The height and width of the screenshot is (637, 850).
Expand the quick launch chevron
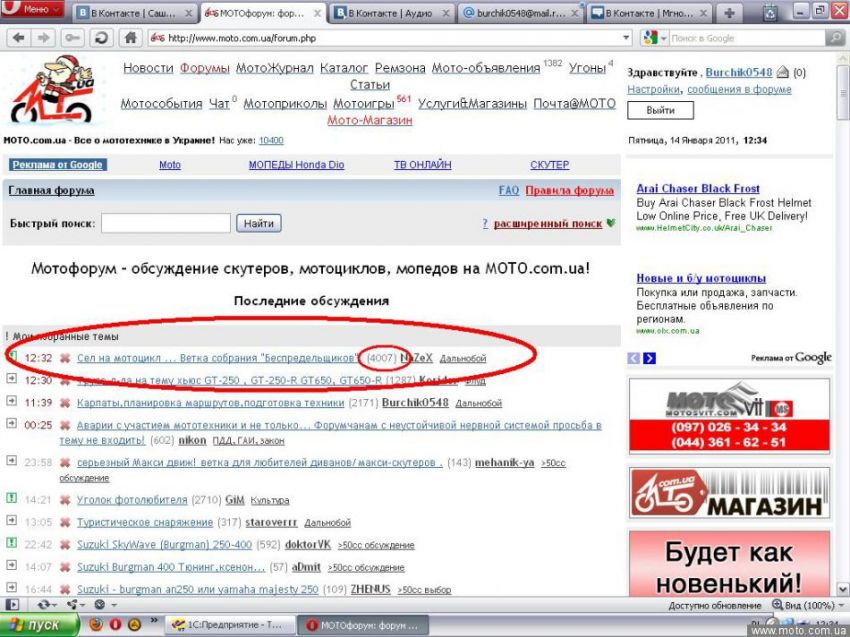[154, 621]
